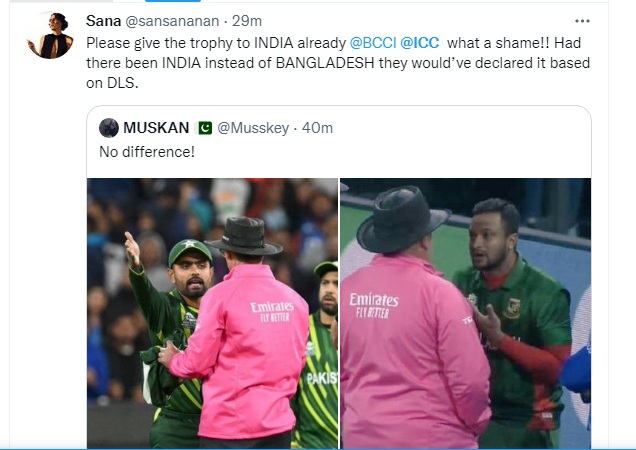Visit Sana's display name profile
Screen dimensions: 636x450
pyautogui.click(x=103, y=21)
